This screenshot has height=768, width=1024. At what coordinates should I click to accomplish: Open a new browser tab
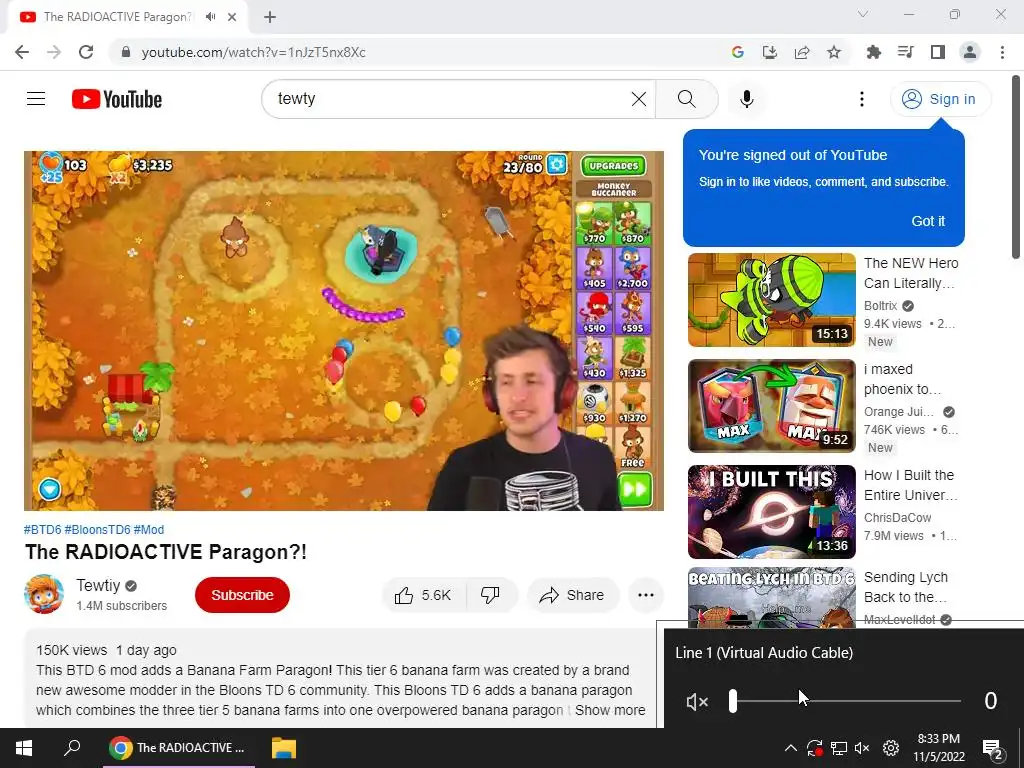pos(270,17)
